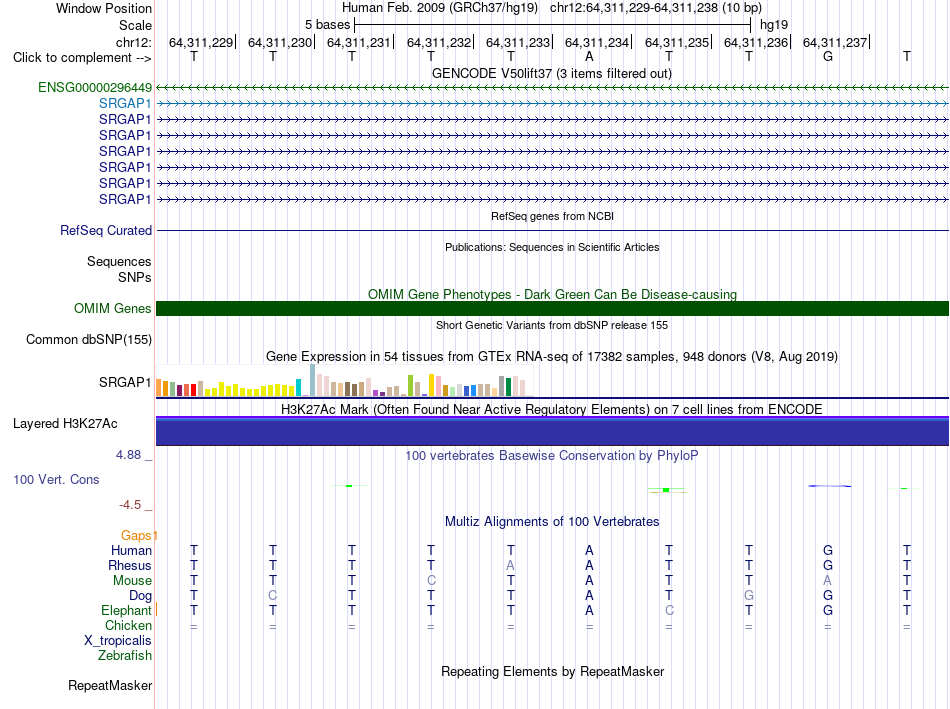Open Common dbSNP(155) track label

(89, 339)
